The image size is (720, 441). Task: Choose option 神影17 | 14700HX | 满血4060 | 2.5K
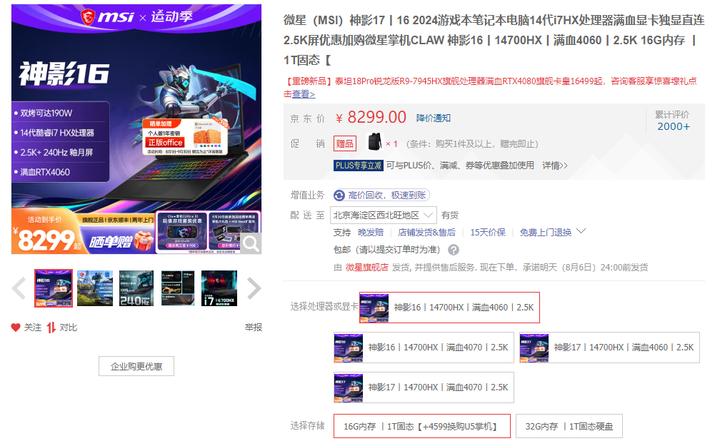point(609,347)
